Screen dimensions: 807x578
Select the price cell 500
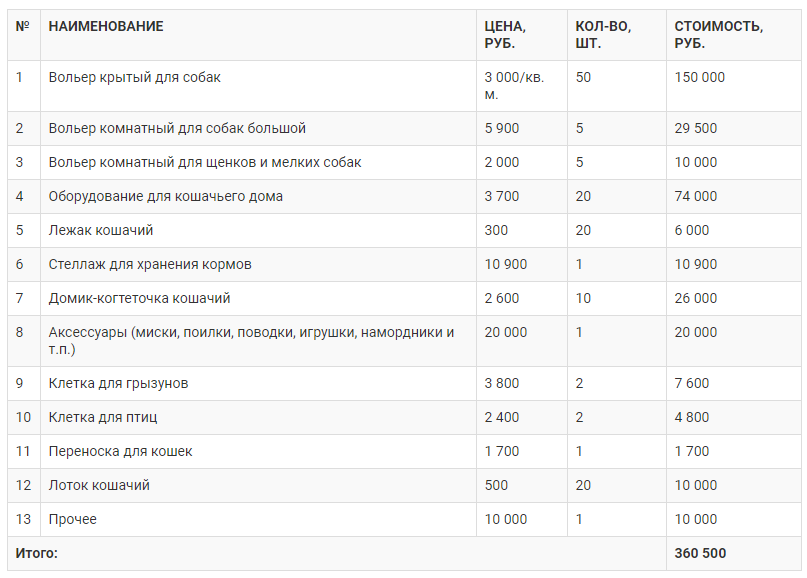tap(522, 485)
